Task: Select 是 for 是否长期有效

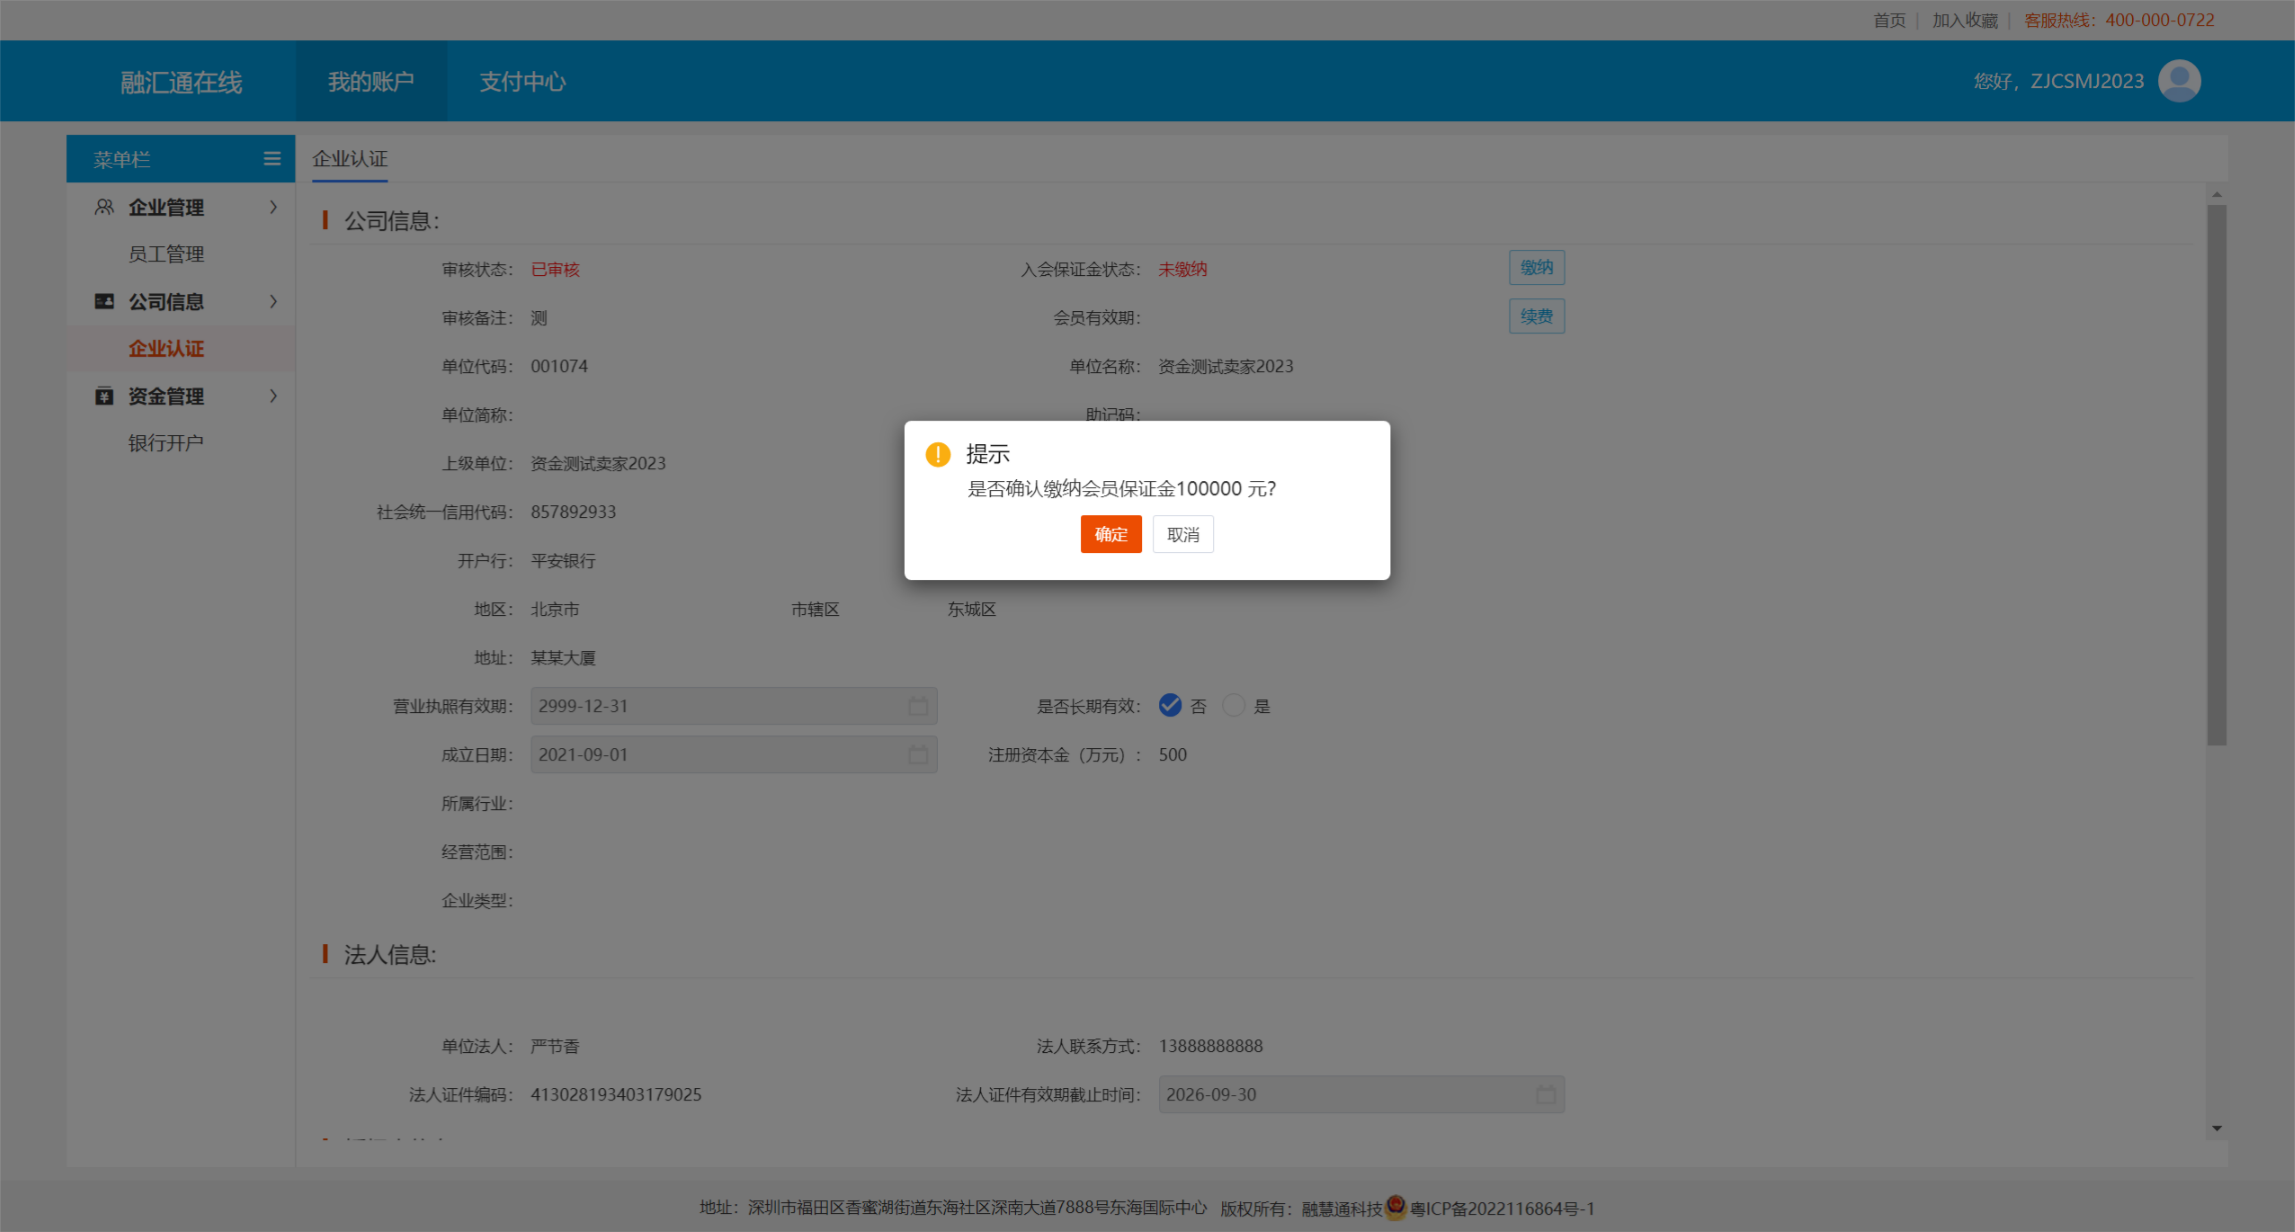Action: click(x=1234, y=706)
